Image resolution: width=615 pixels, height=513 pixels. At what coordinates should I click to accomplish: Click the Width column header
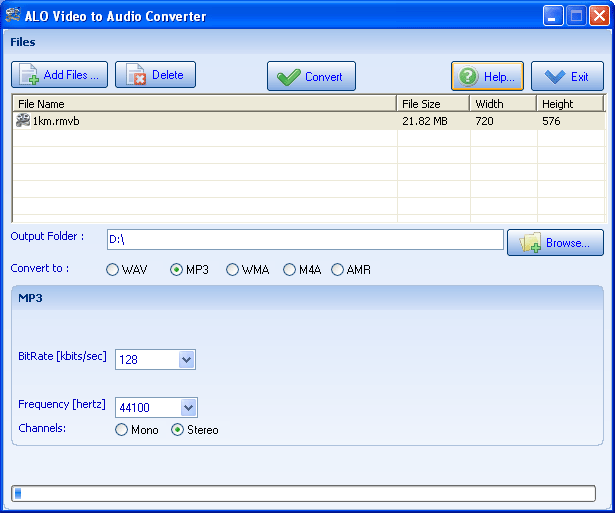[503, 104]
